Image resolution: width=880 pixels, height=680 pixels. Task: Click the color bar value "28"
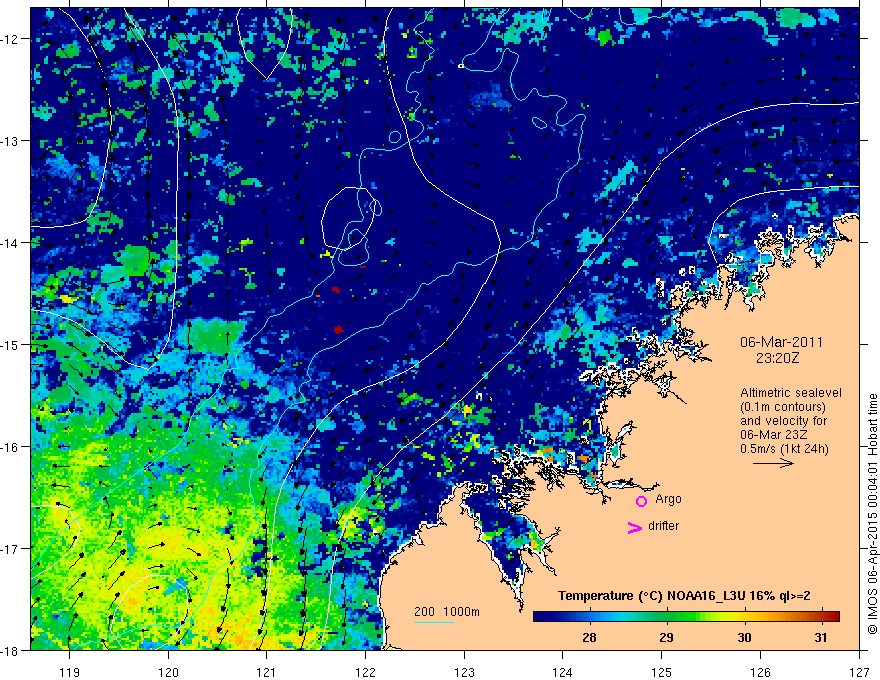click(589, 638)
